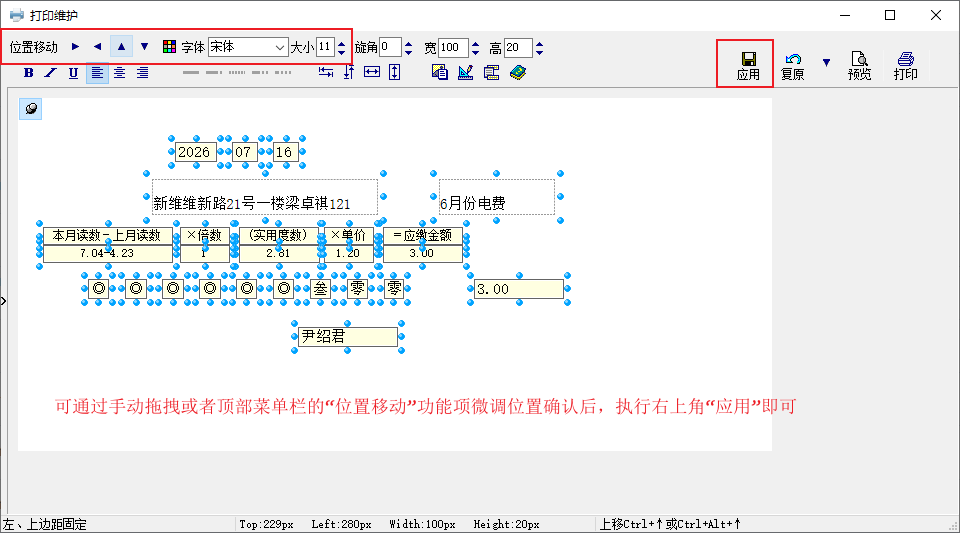Decrease width with down spinner
The image size is (960, 533).
point(475,52)
